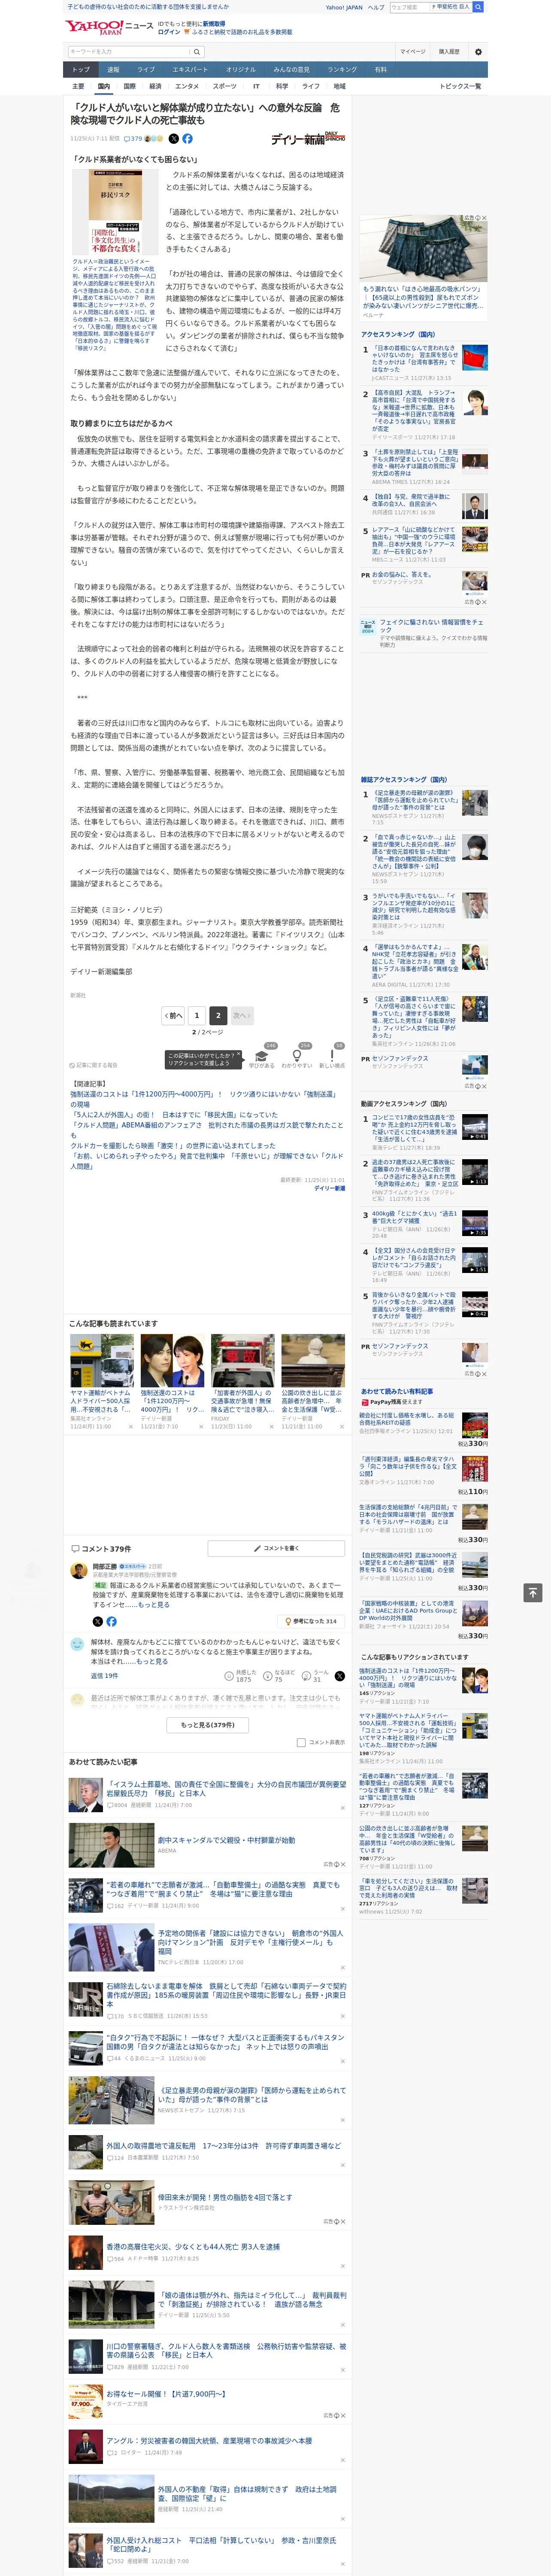Close the reaction support tooltip
The height and width of the screenshot is (2576, 551).
[x=238, y=1055]
